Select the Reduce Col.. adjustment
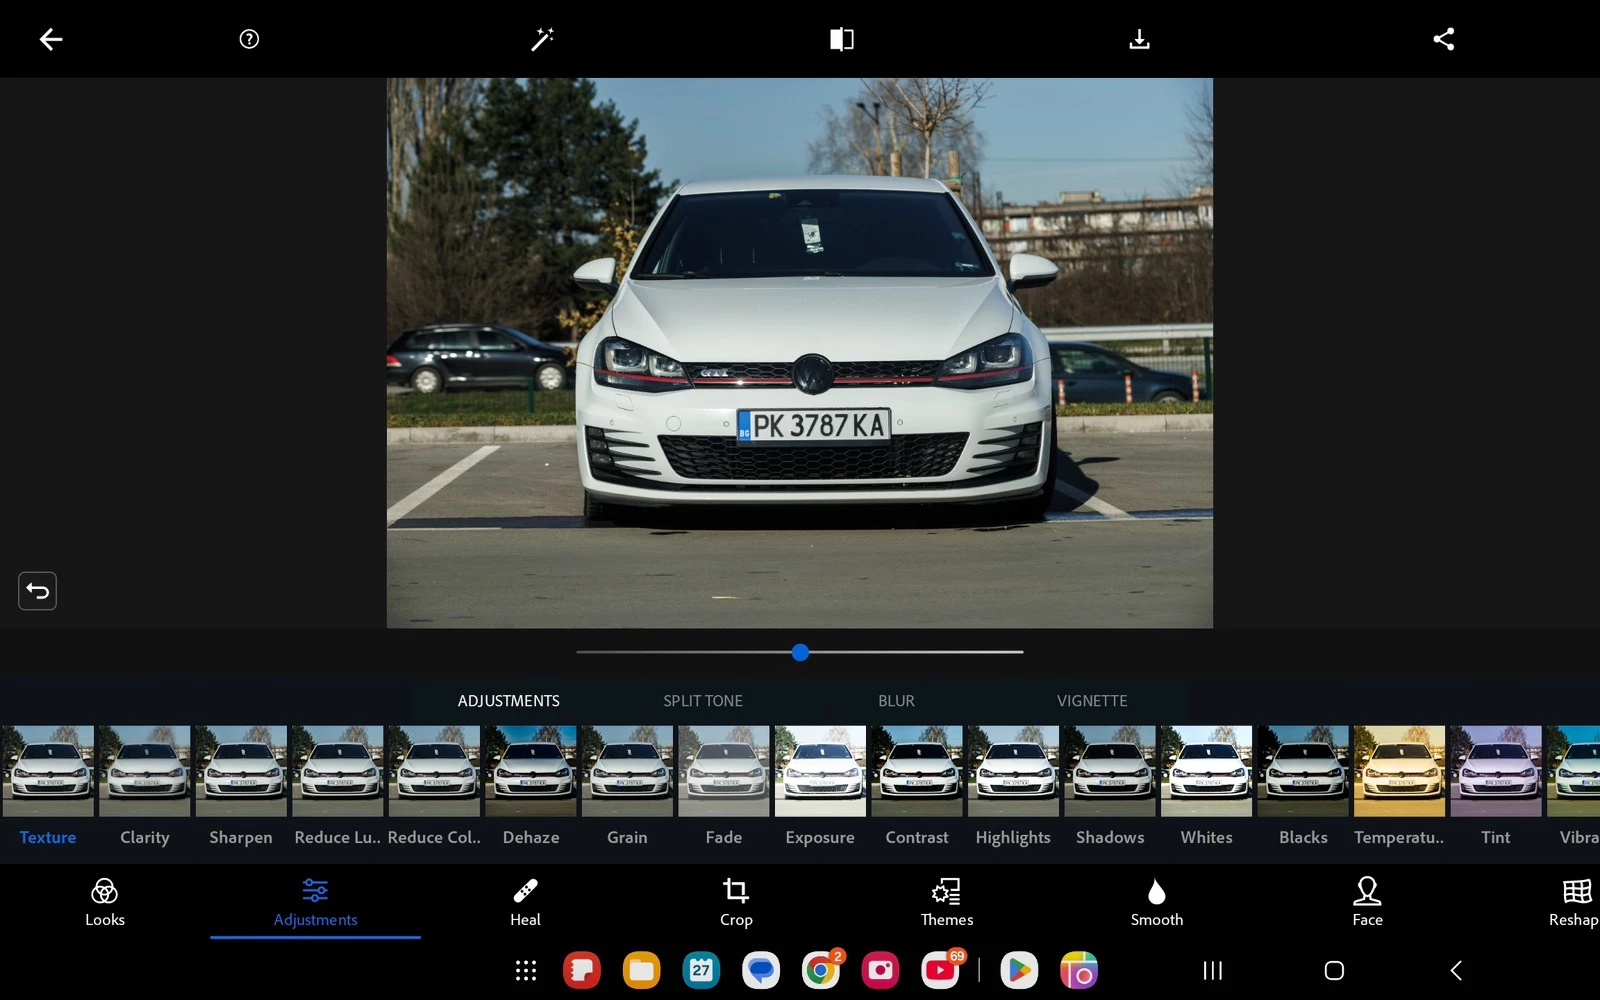1600x1000 pixels. tap(434, 771)
